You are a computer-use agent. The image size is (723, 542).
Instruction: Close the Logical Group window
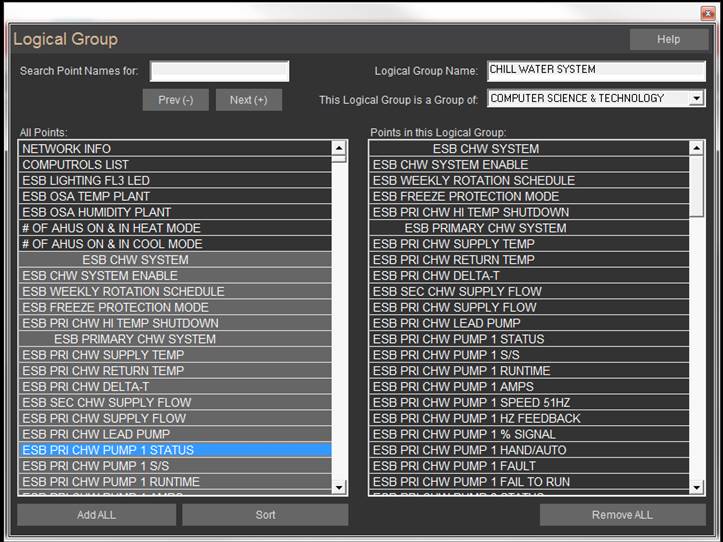(706, 11)
